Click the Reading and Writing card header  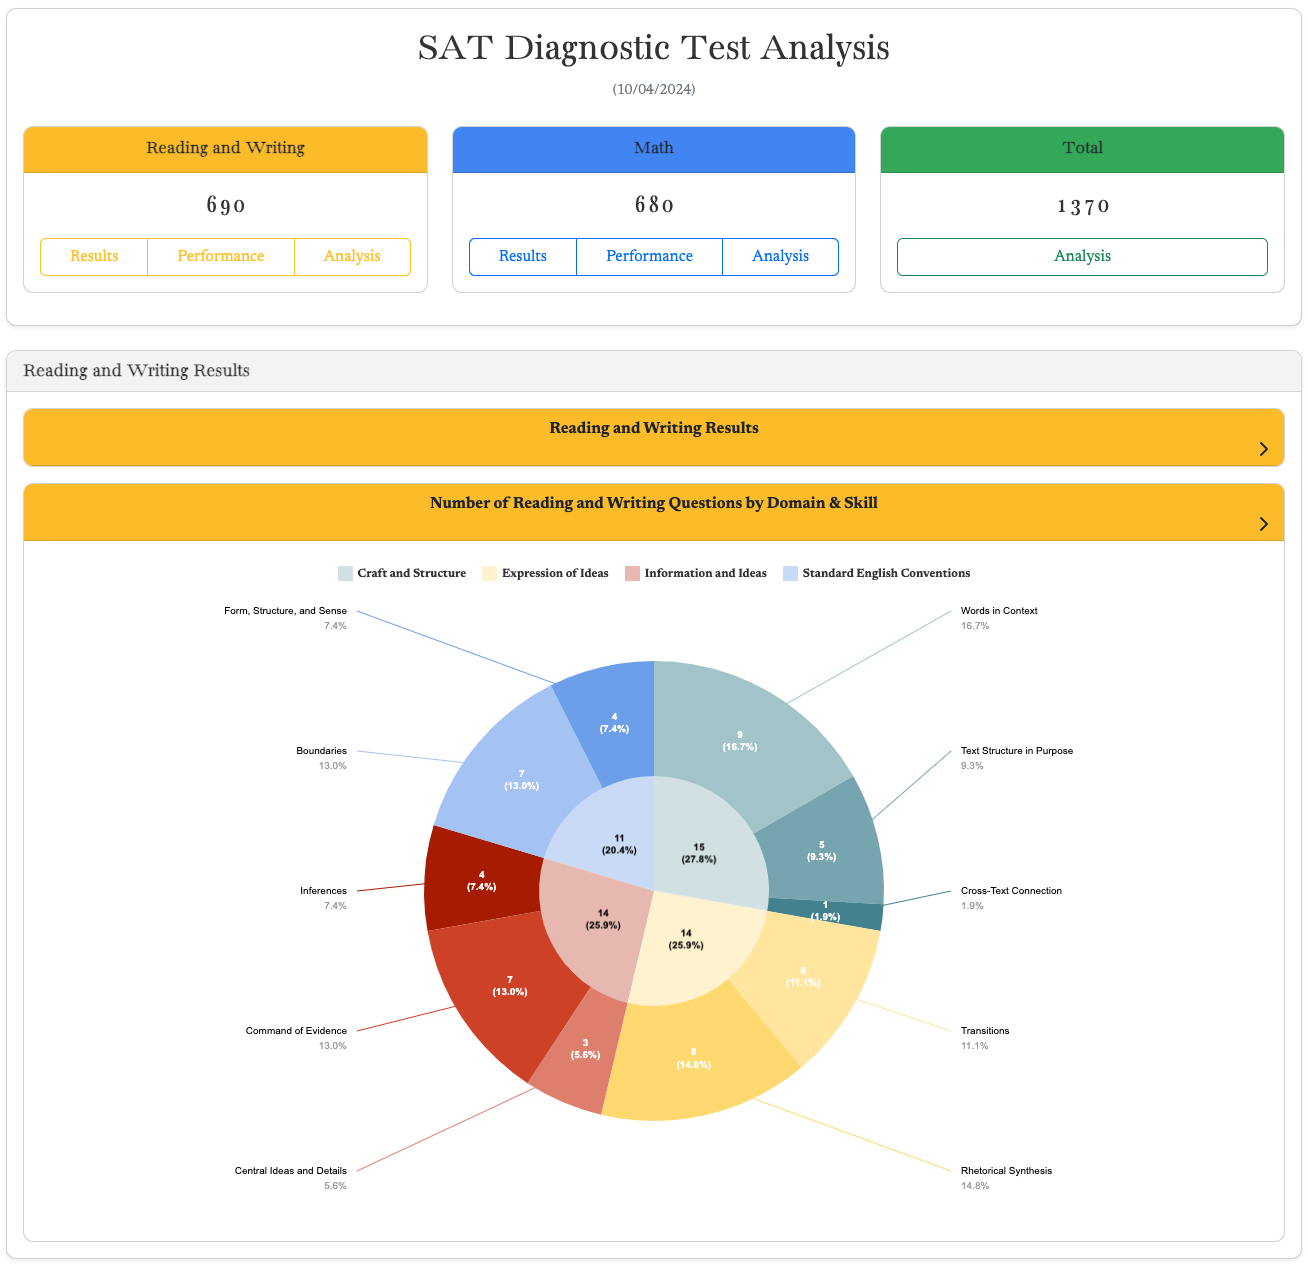pyautogui.click(x=225, y=149)
